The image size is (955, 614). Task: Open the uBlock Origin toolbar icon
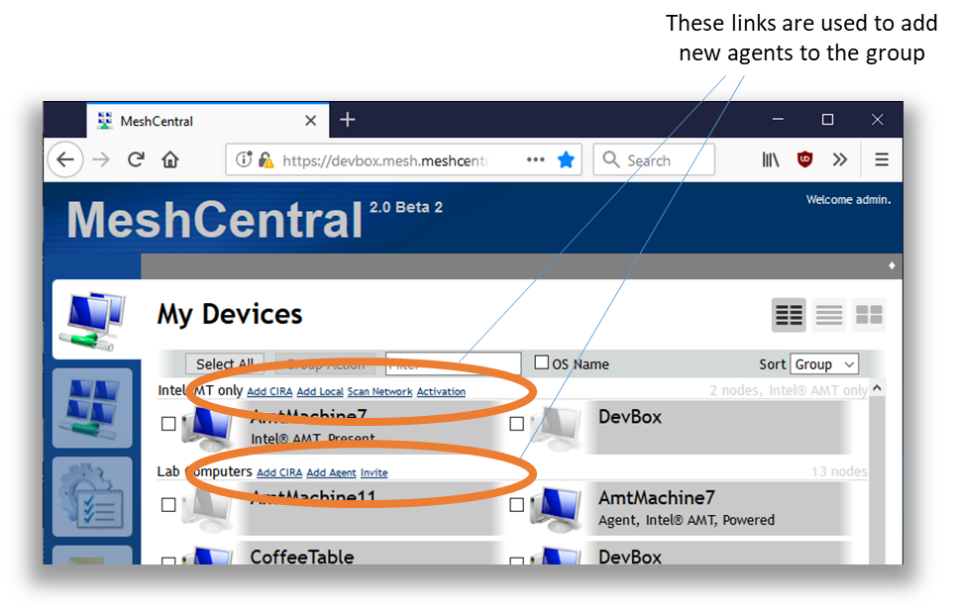805,159
